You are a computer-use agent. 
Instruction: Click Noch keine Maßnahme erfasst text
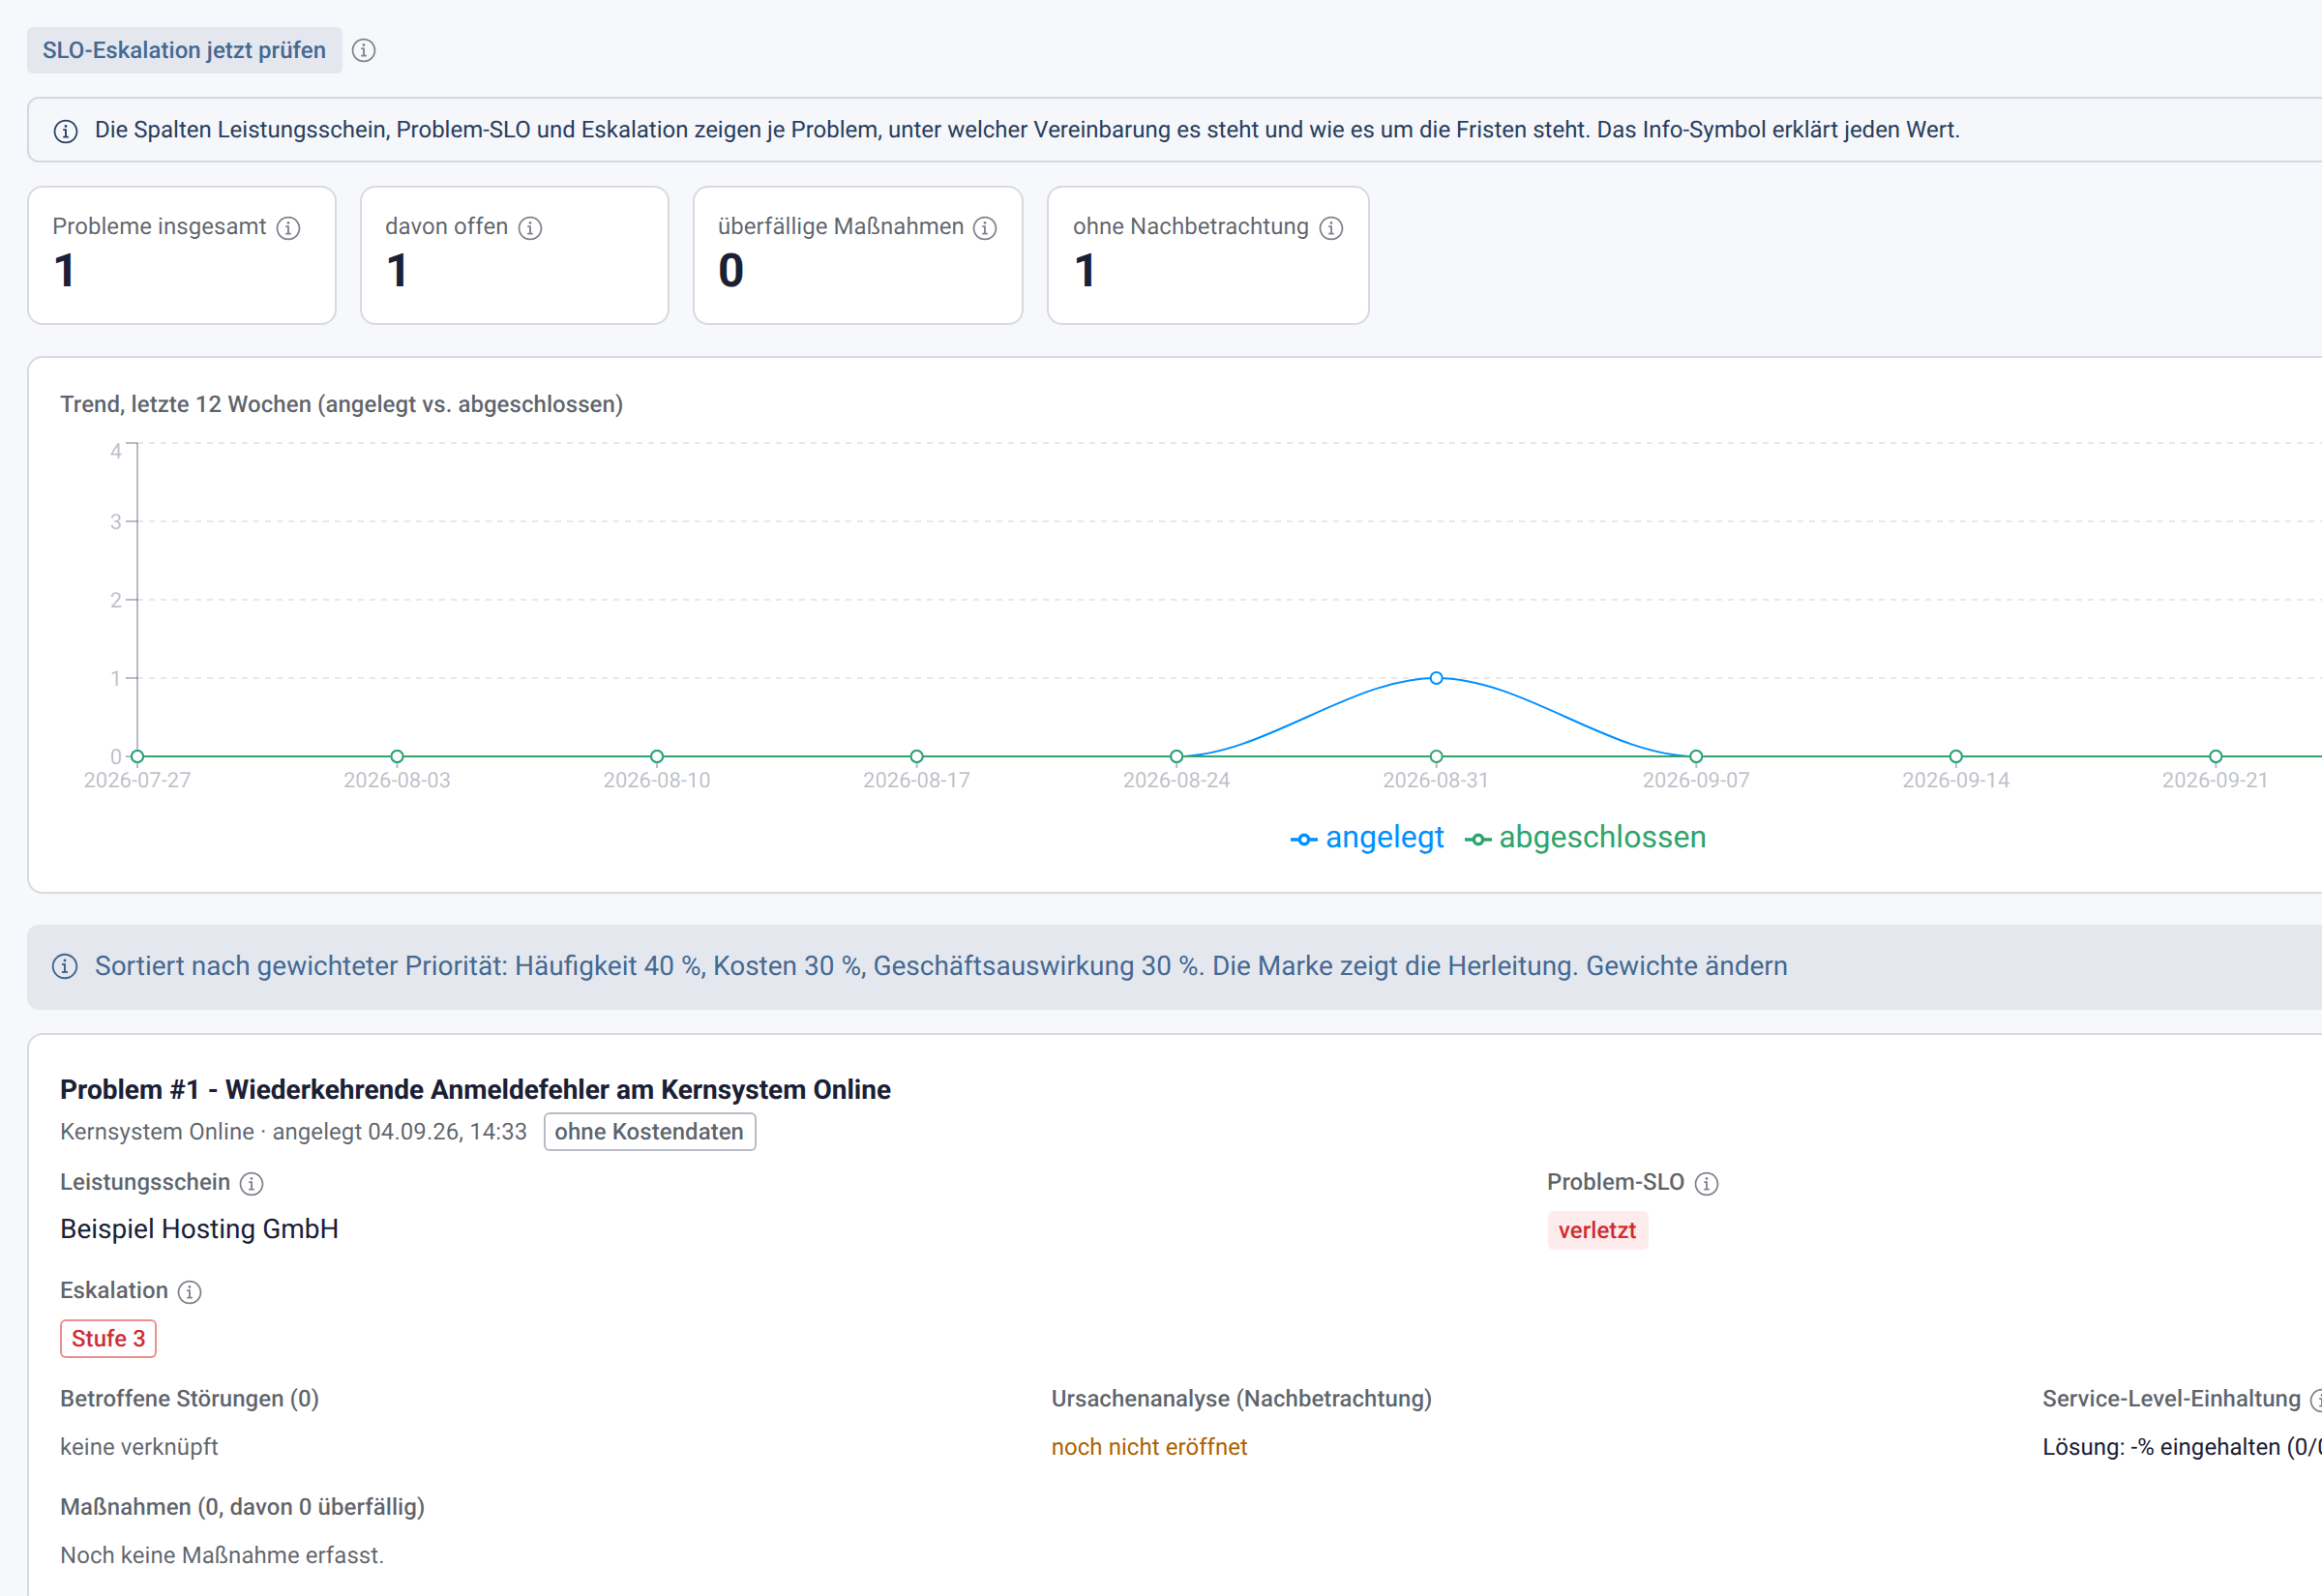click(222, 1555)
